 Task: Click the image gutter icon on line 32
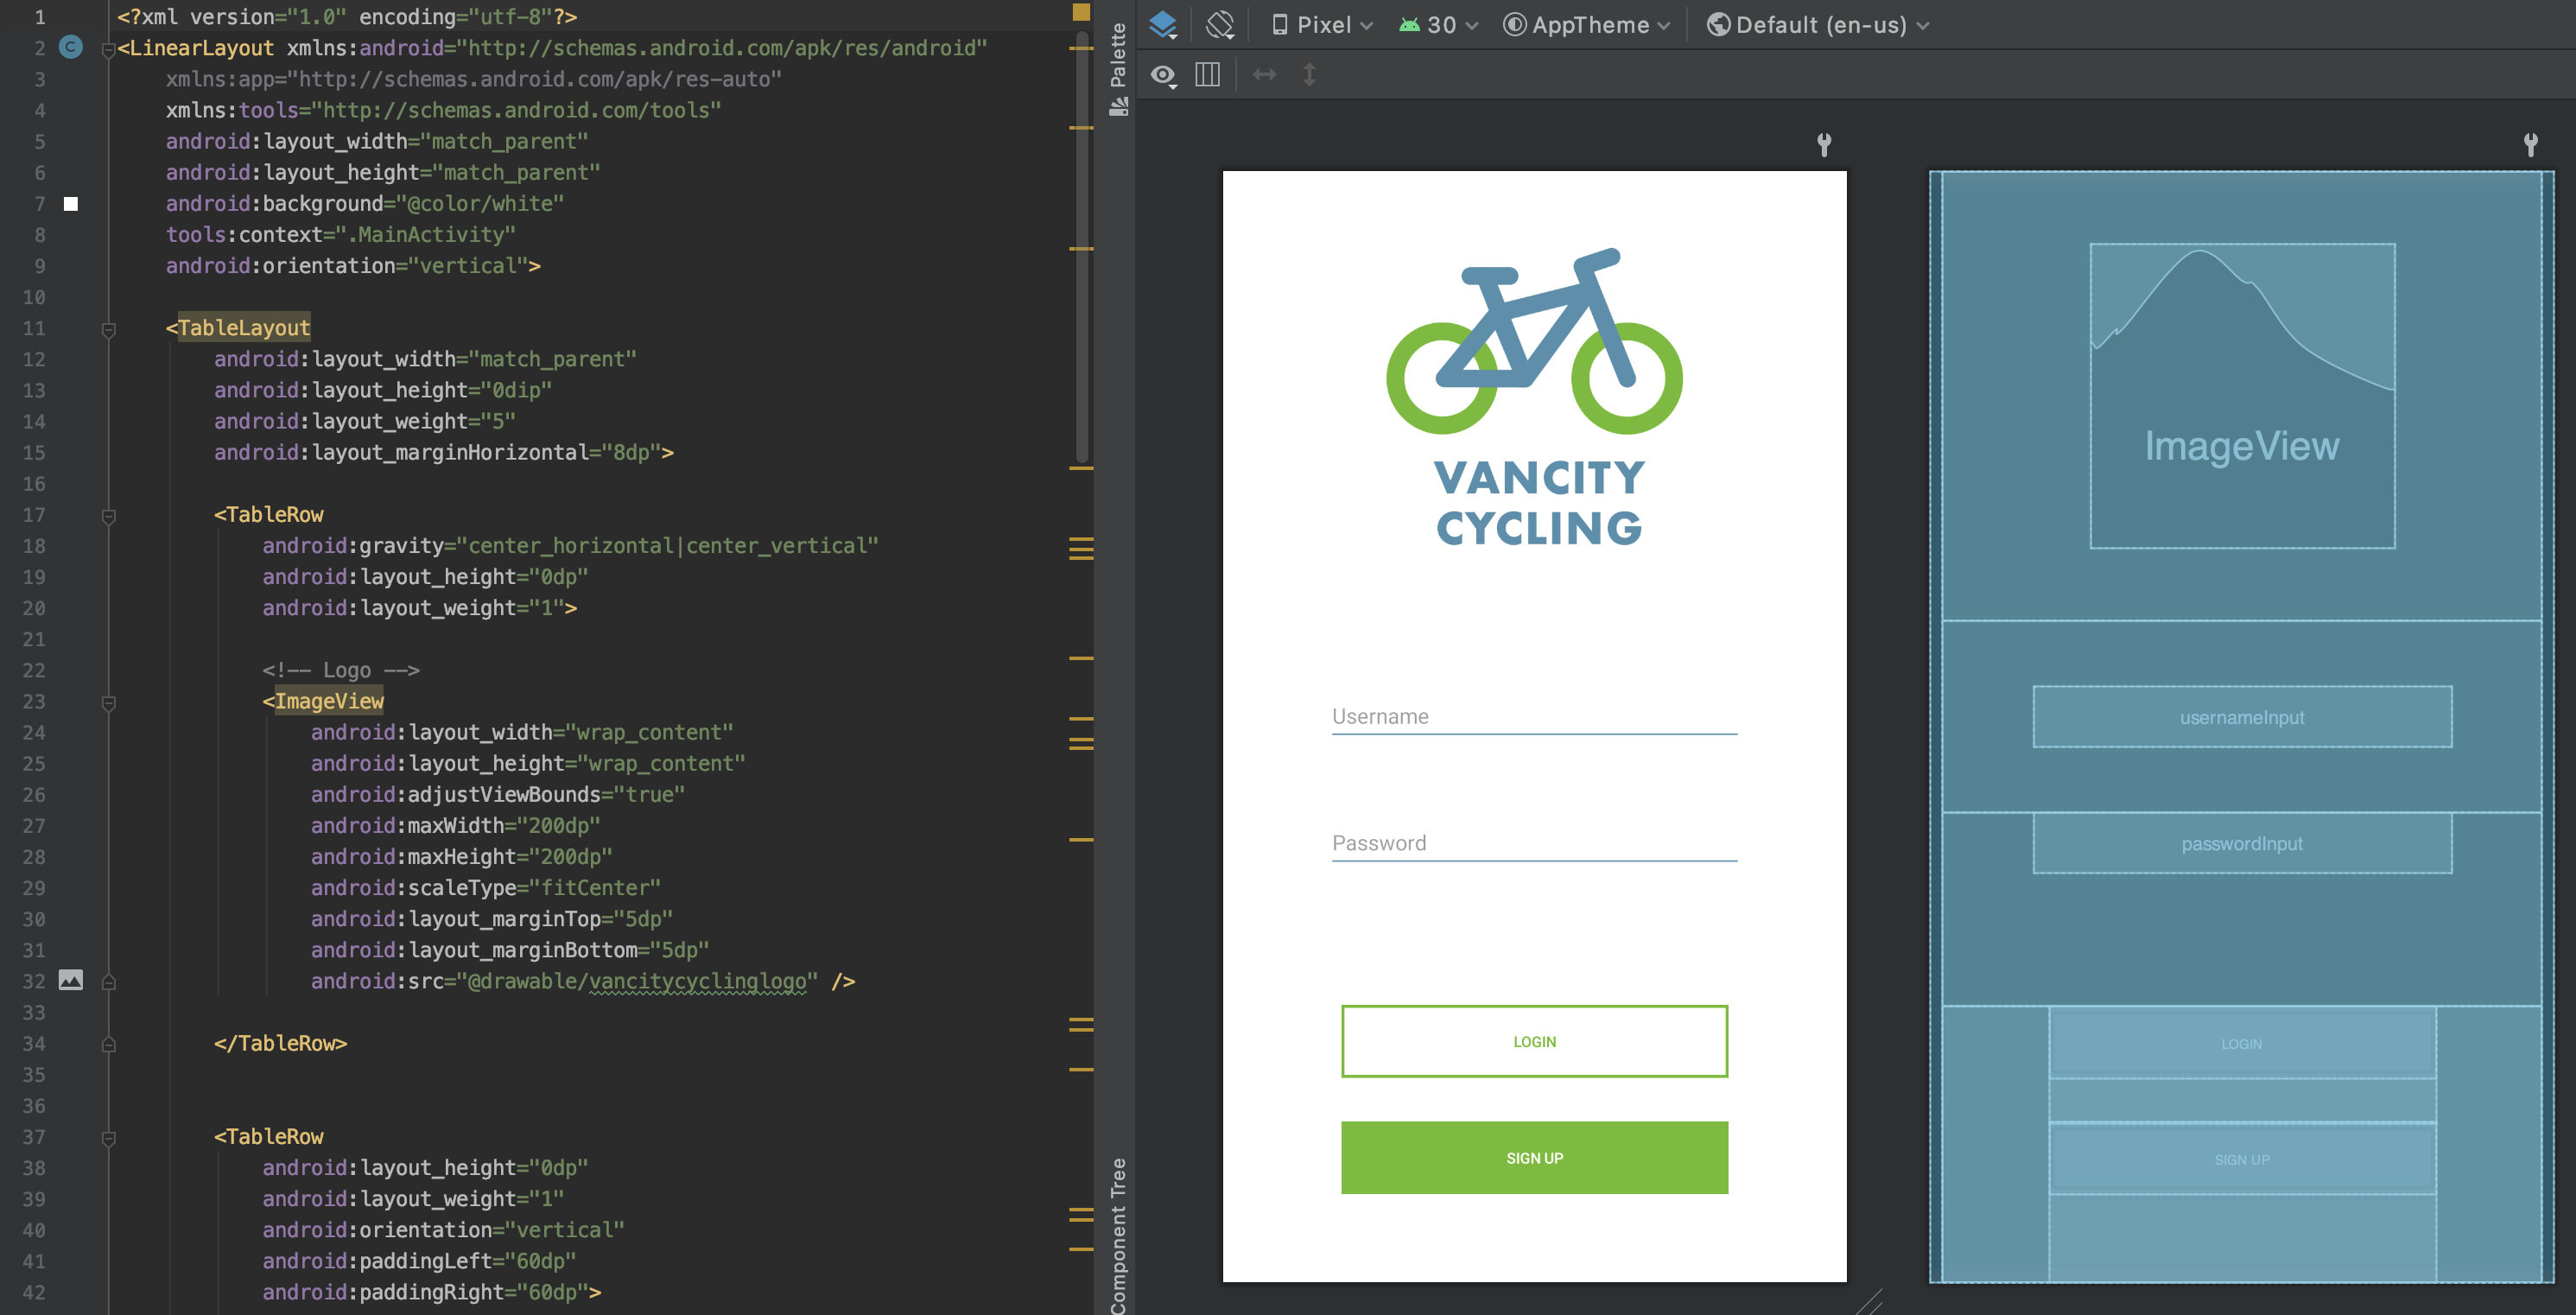click(x=71, y=980)
